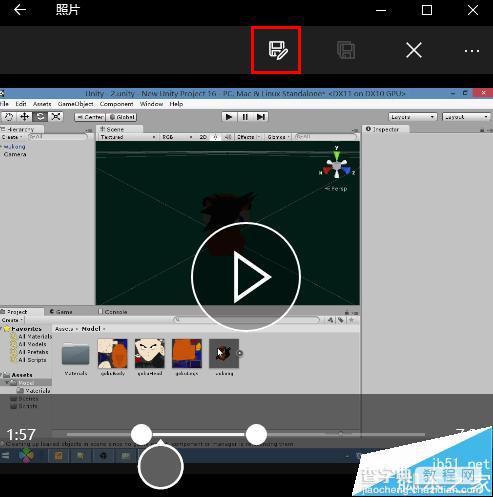Click the save edited copy icon

tap(278, 50)
